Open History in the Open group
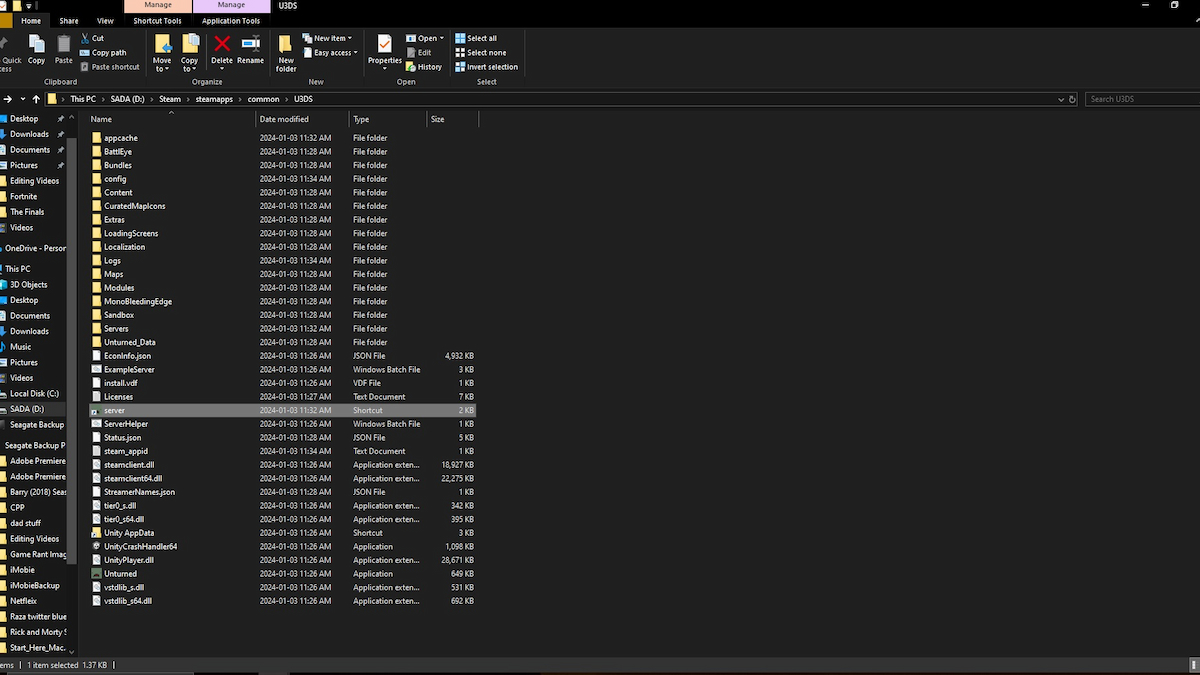 coord(424,67)
